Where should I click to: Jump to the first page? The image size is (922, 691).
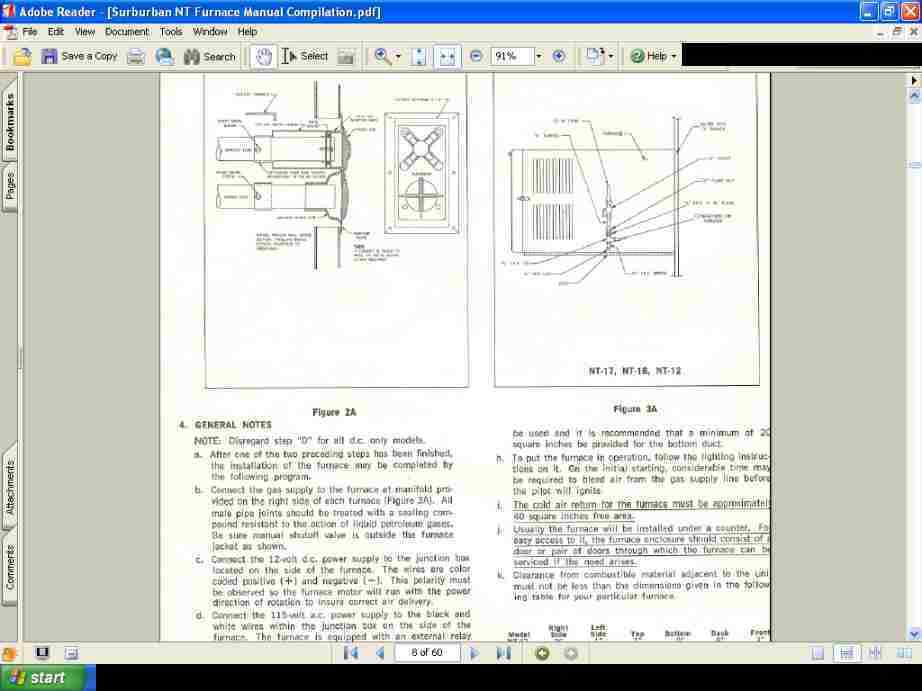351,653
